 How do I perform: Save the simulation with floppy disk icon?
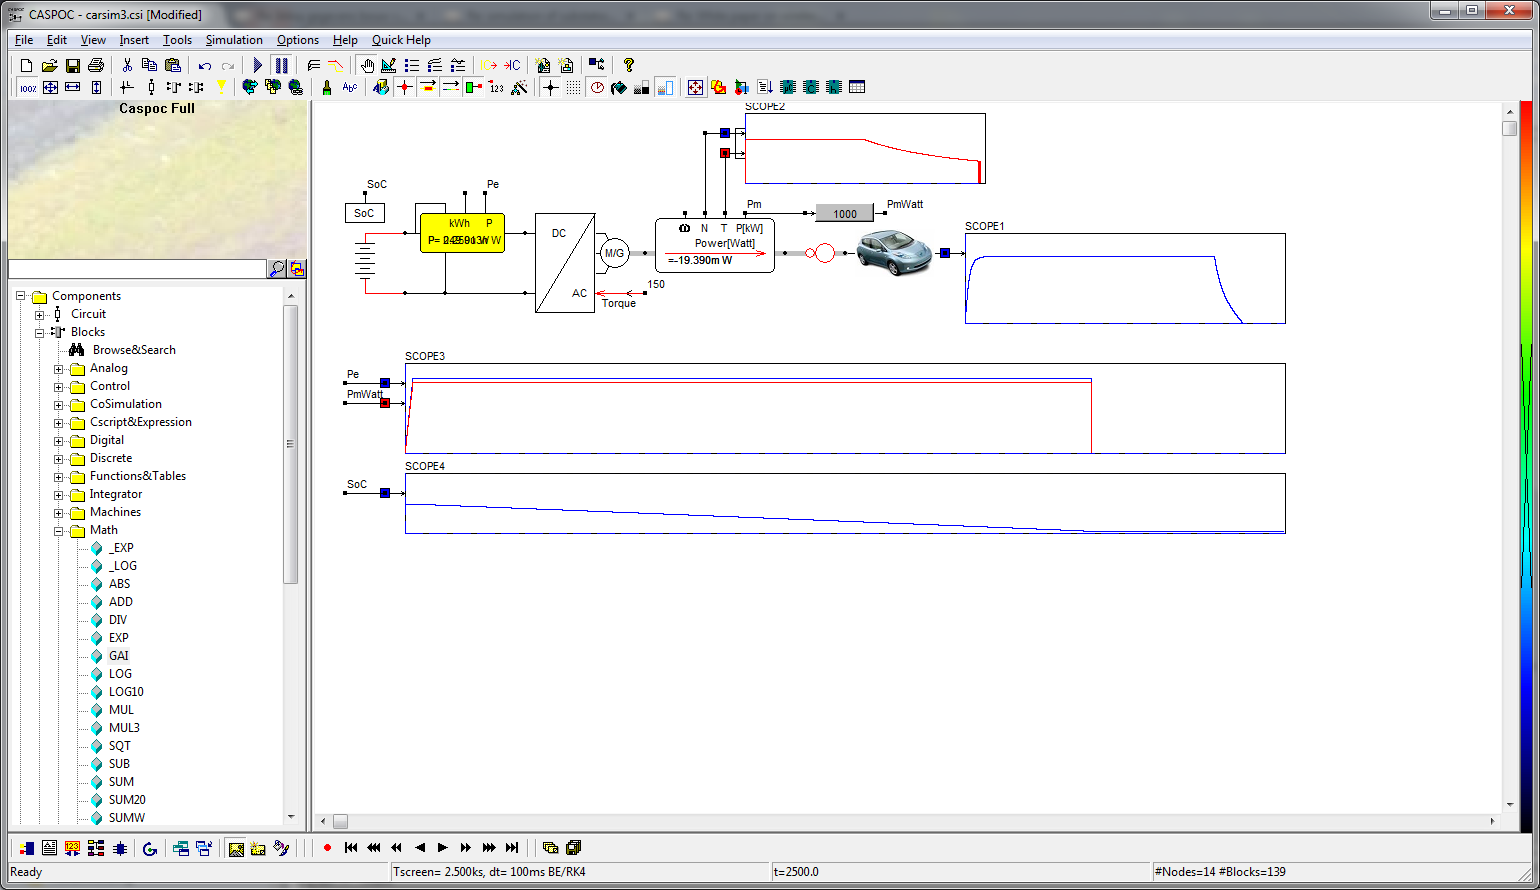[x=72, y=65]
